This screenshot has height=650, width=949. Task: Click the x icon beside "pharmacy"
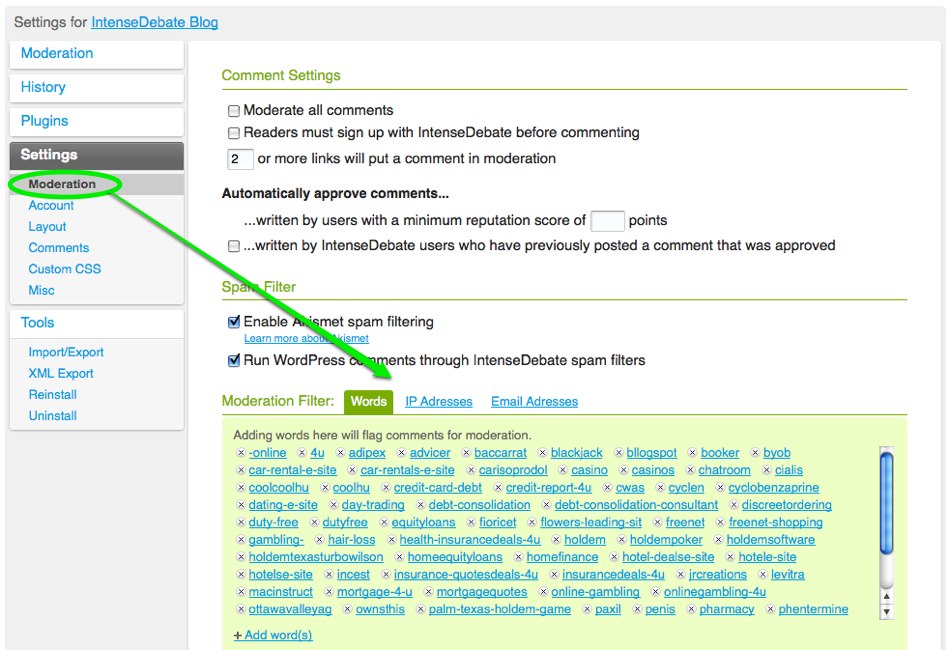tap(692, 610)
